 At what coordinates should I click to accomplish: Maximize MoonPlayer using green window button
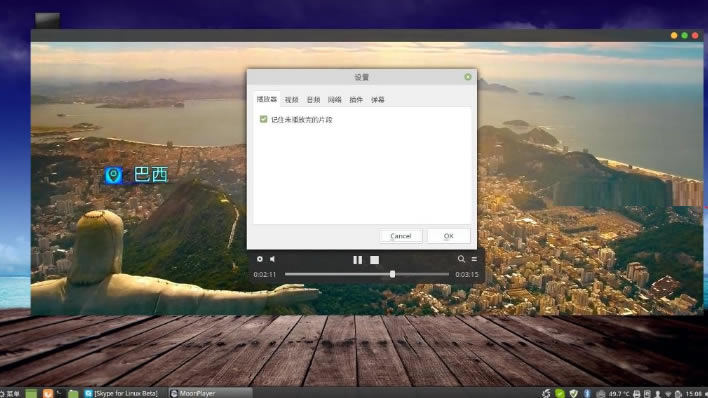[x=685, y=35]
